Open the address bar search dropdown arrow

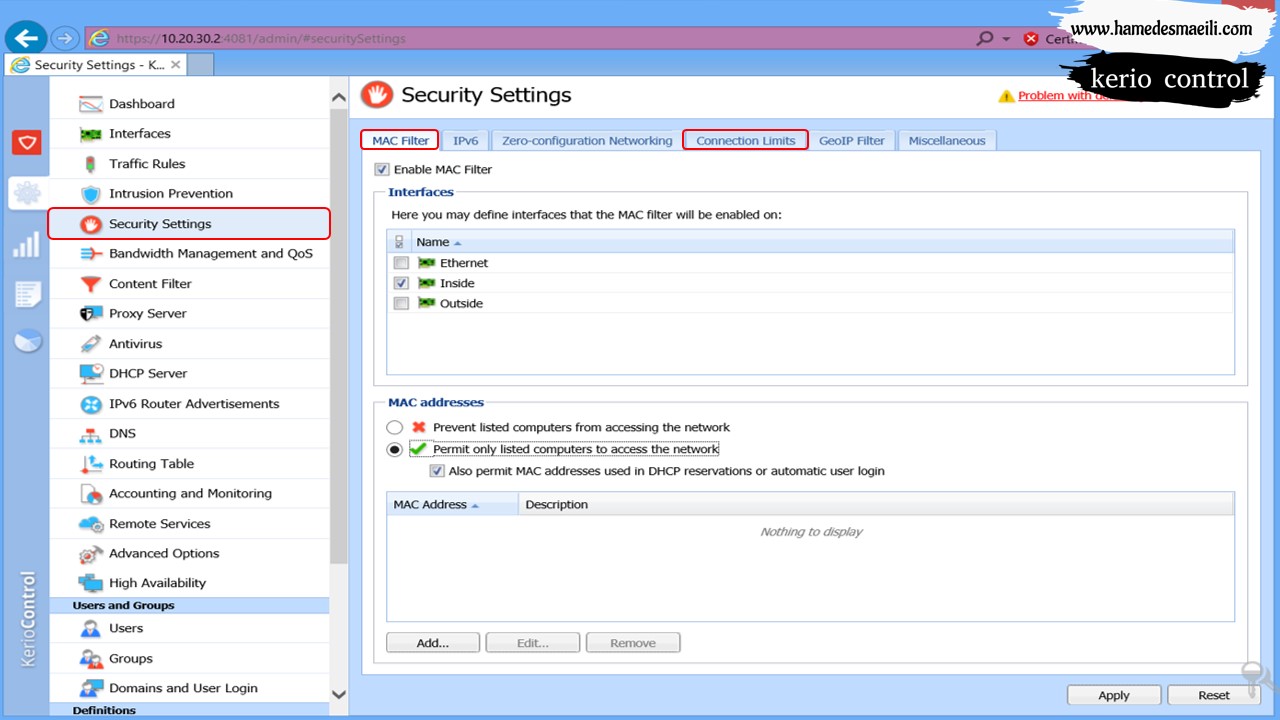pos(1006,39)
